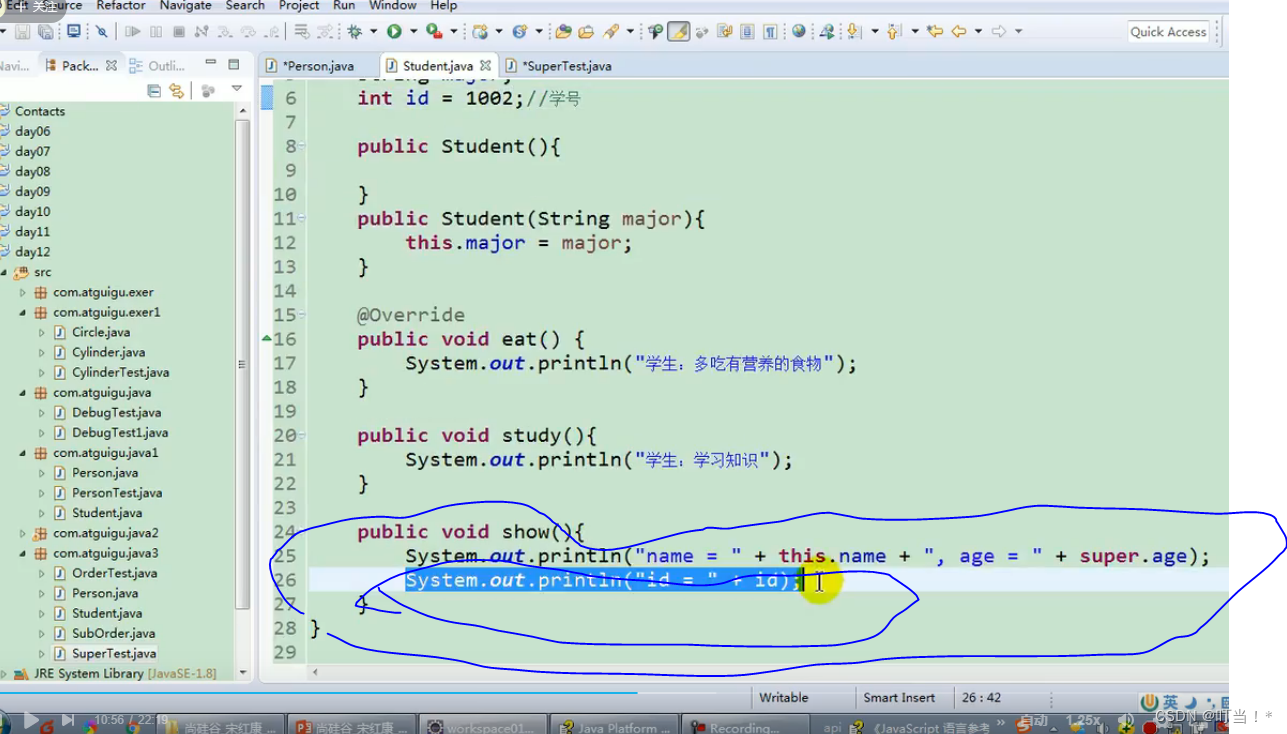Open the Refactor menu
Viewport: 1287px width, 734px height.
point(121,6)
